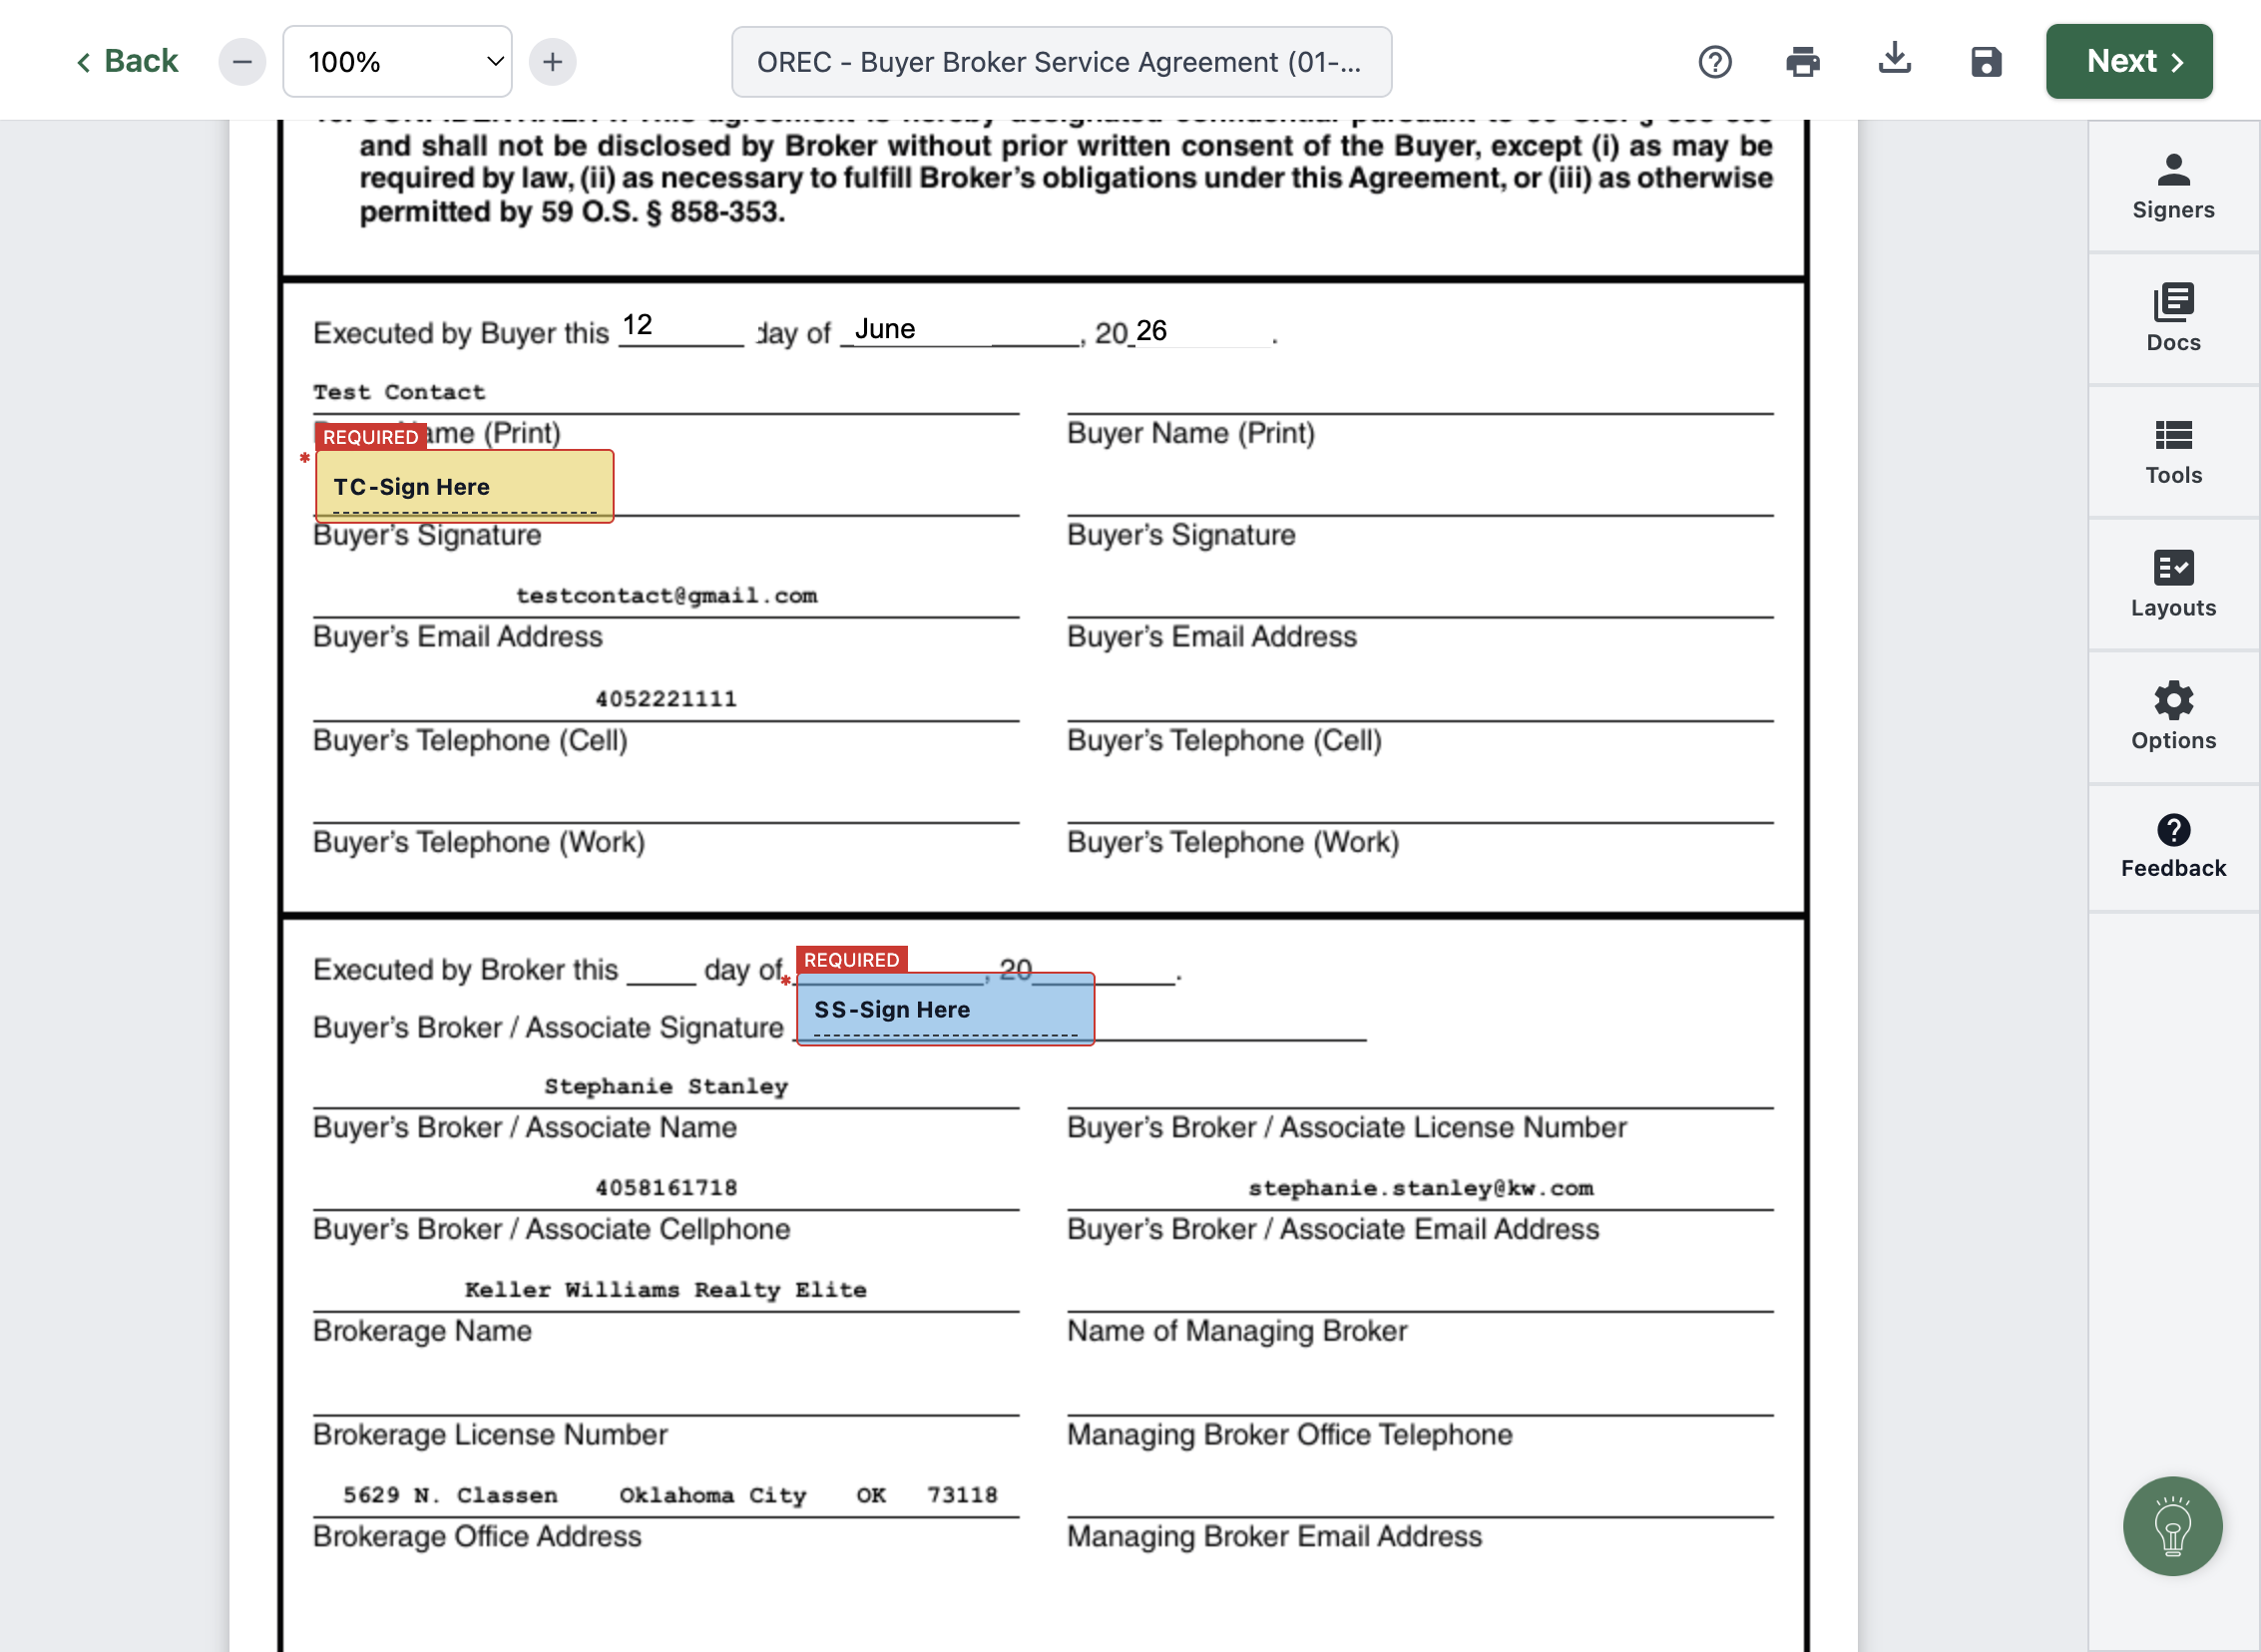Open the Docs panel
The image size is (2261, 1652).
[2172, 319]
